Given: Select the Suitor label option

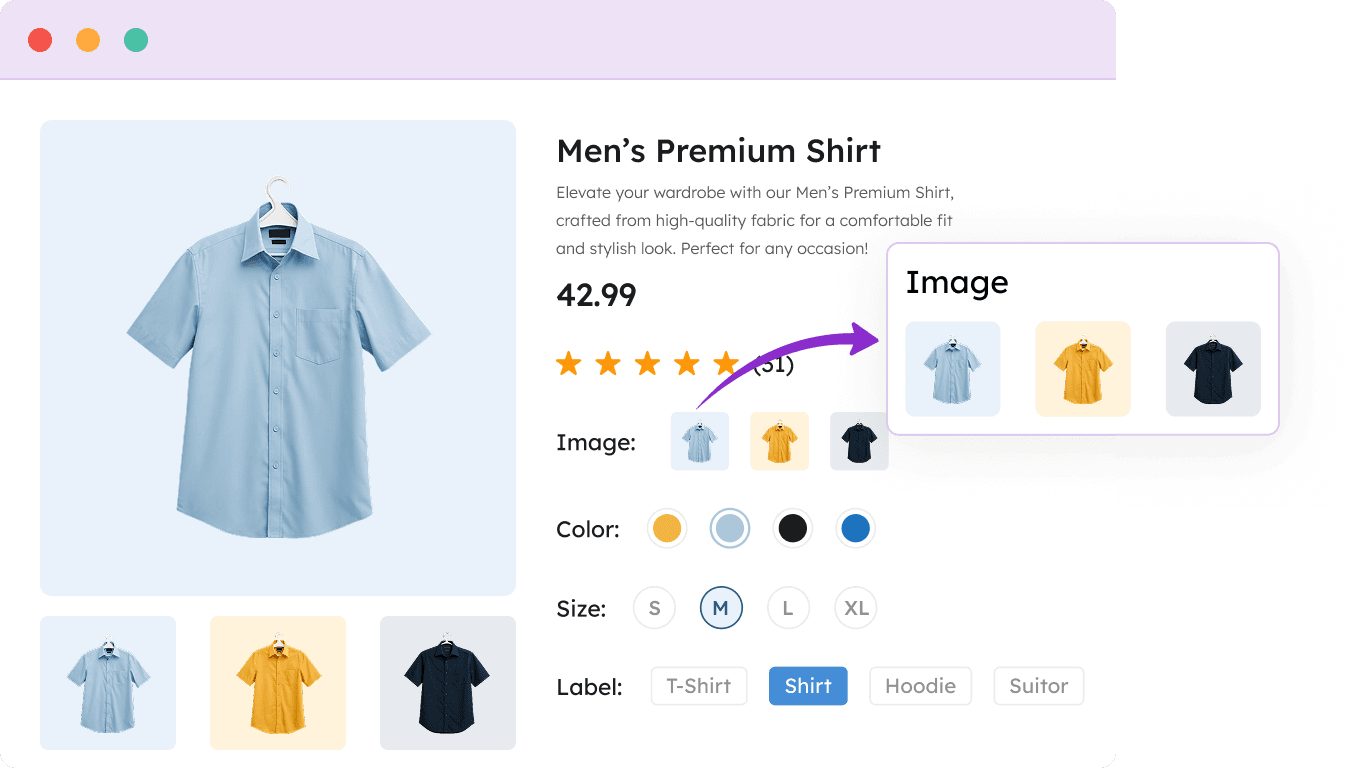Looking at the screenshot, I should pos(1038,686).
